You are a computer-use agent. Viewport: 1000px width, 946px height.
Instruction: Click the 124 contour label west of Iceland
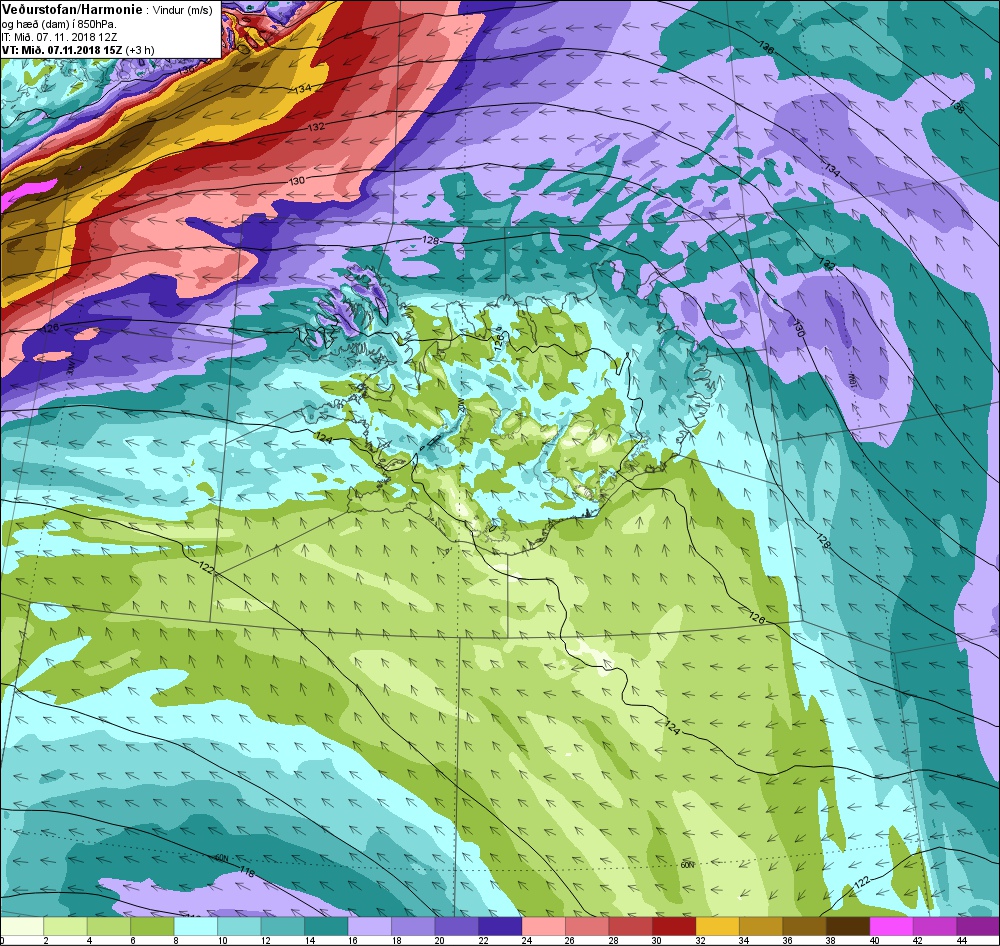click(x=324, y=438)
